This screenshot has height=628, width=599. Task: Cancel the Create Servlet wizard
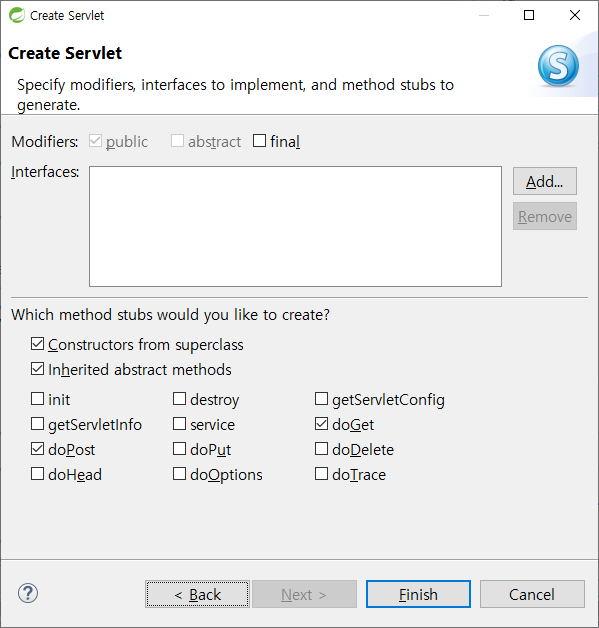point(532,594)
